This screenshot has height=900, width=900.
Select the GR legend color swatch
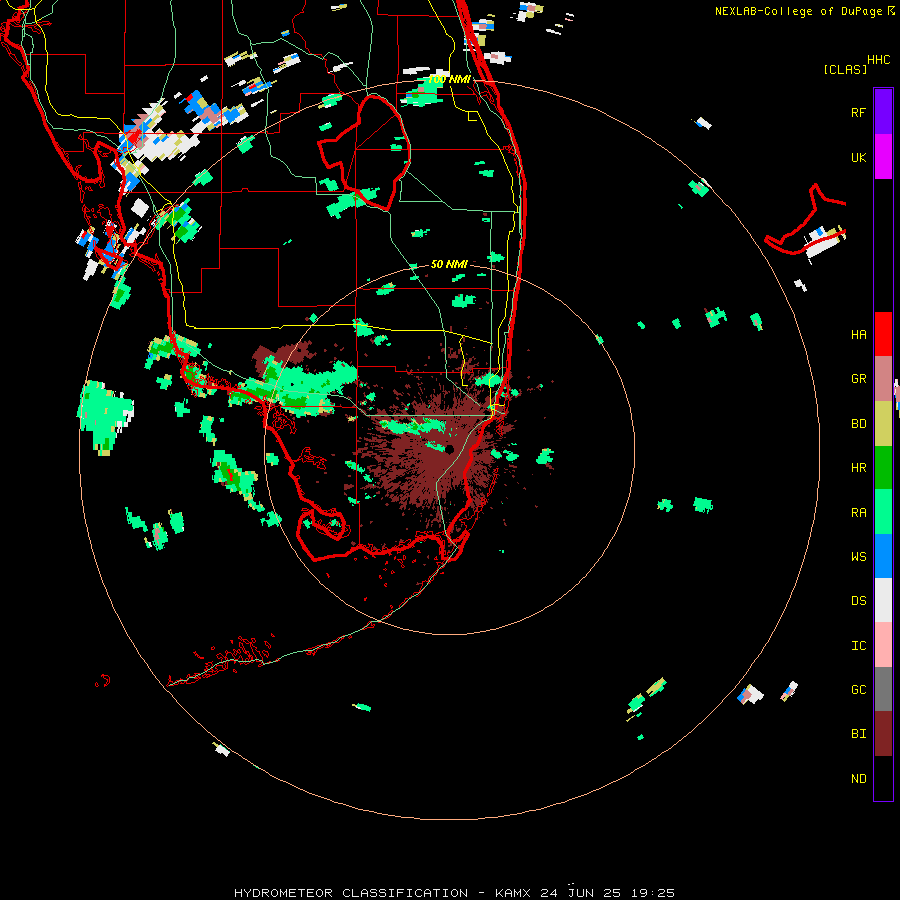pos(883,379)
